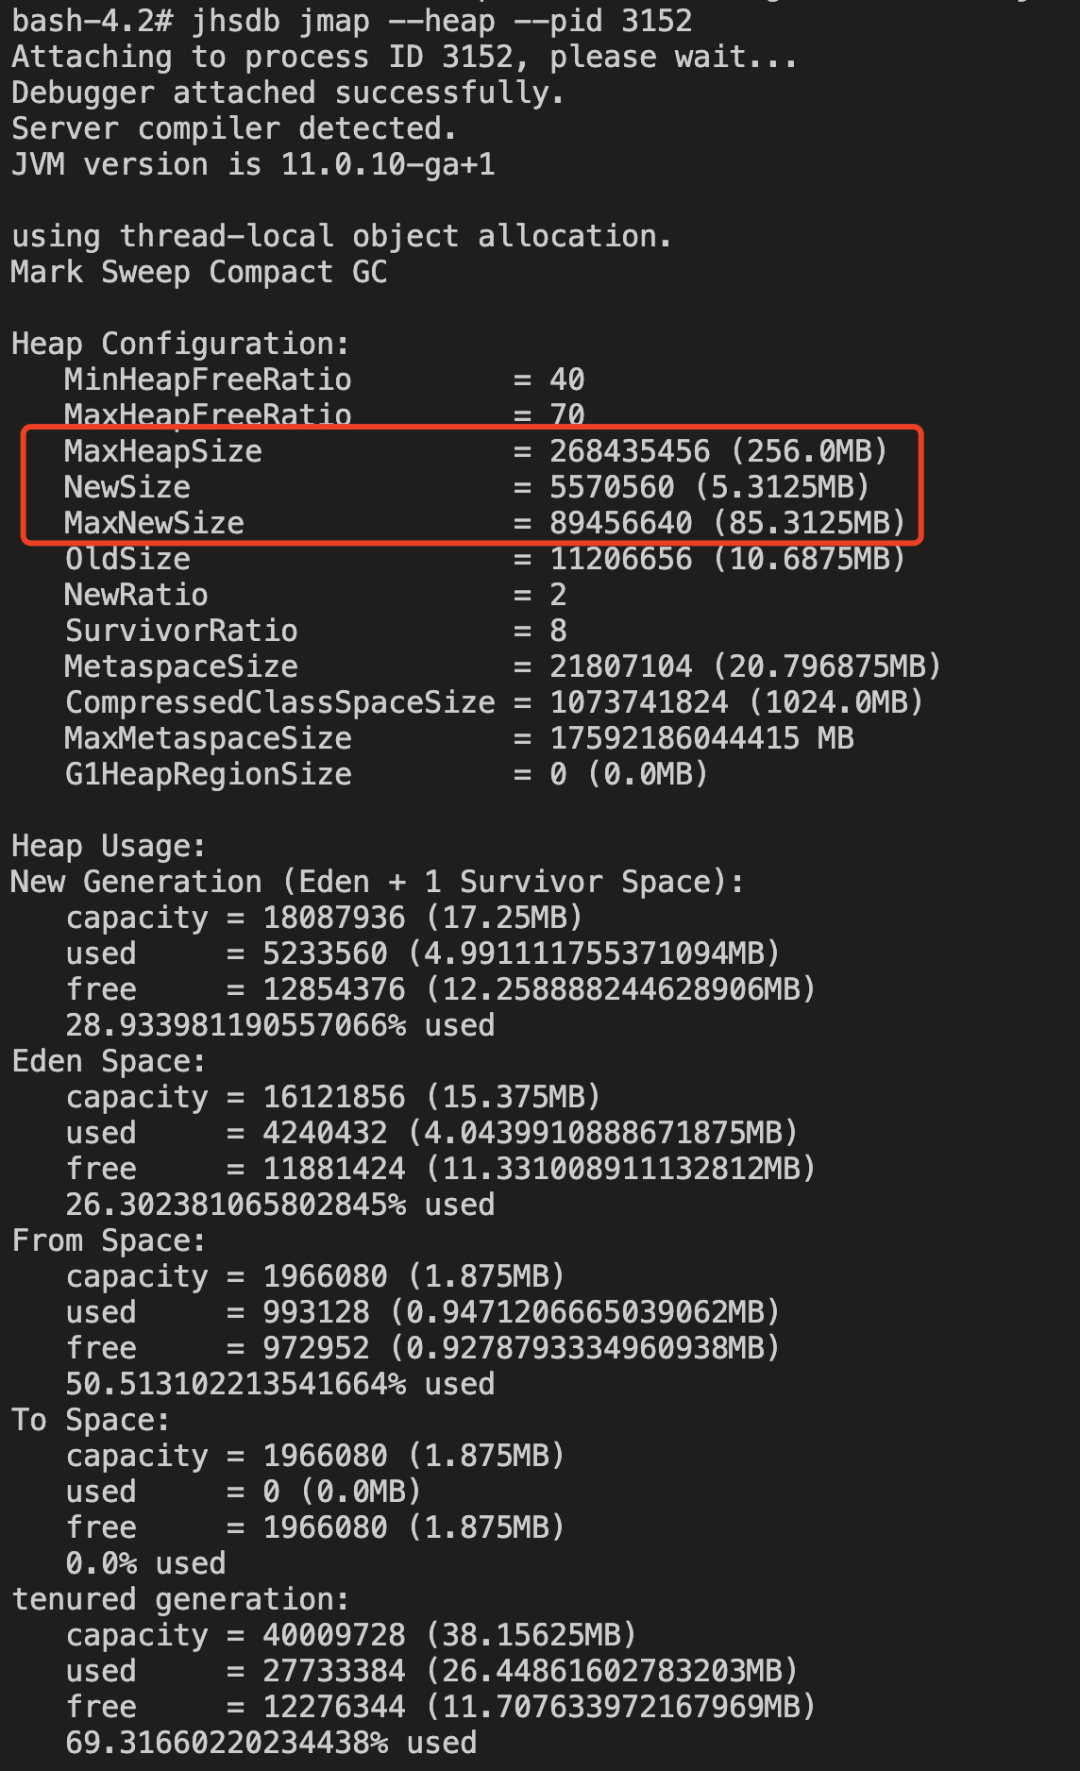Click the From Space heading
This screenshot has width=1080, height=1771.
(x=108, y=1241)
